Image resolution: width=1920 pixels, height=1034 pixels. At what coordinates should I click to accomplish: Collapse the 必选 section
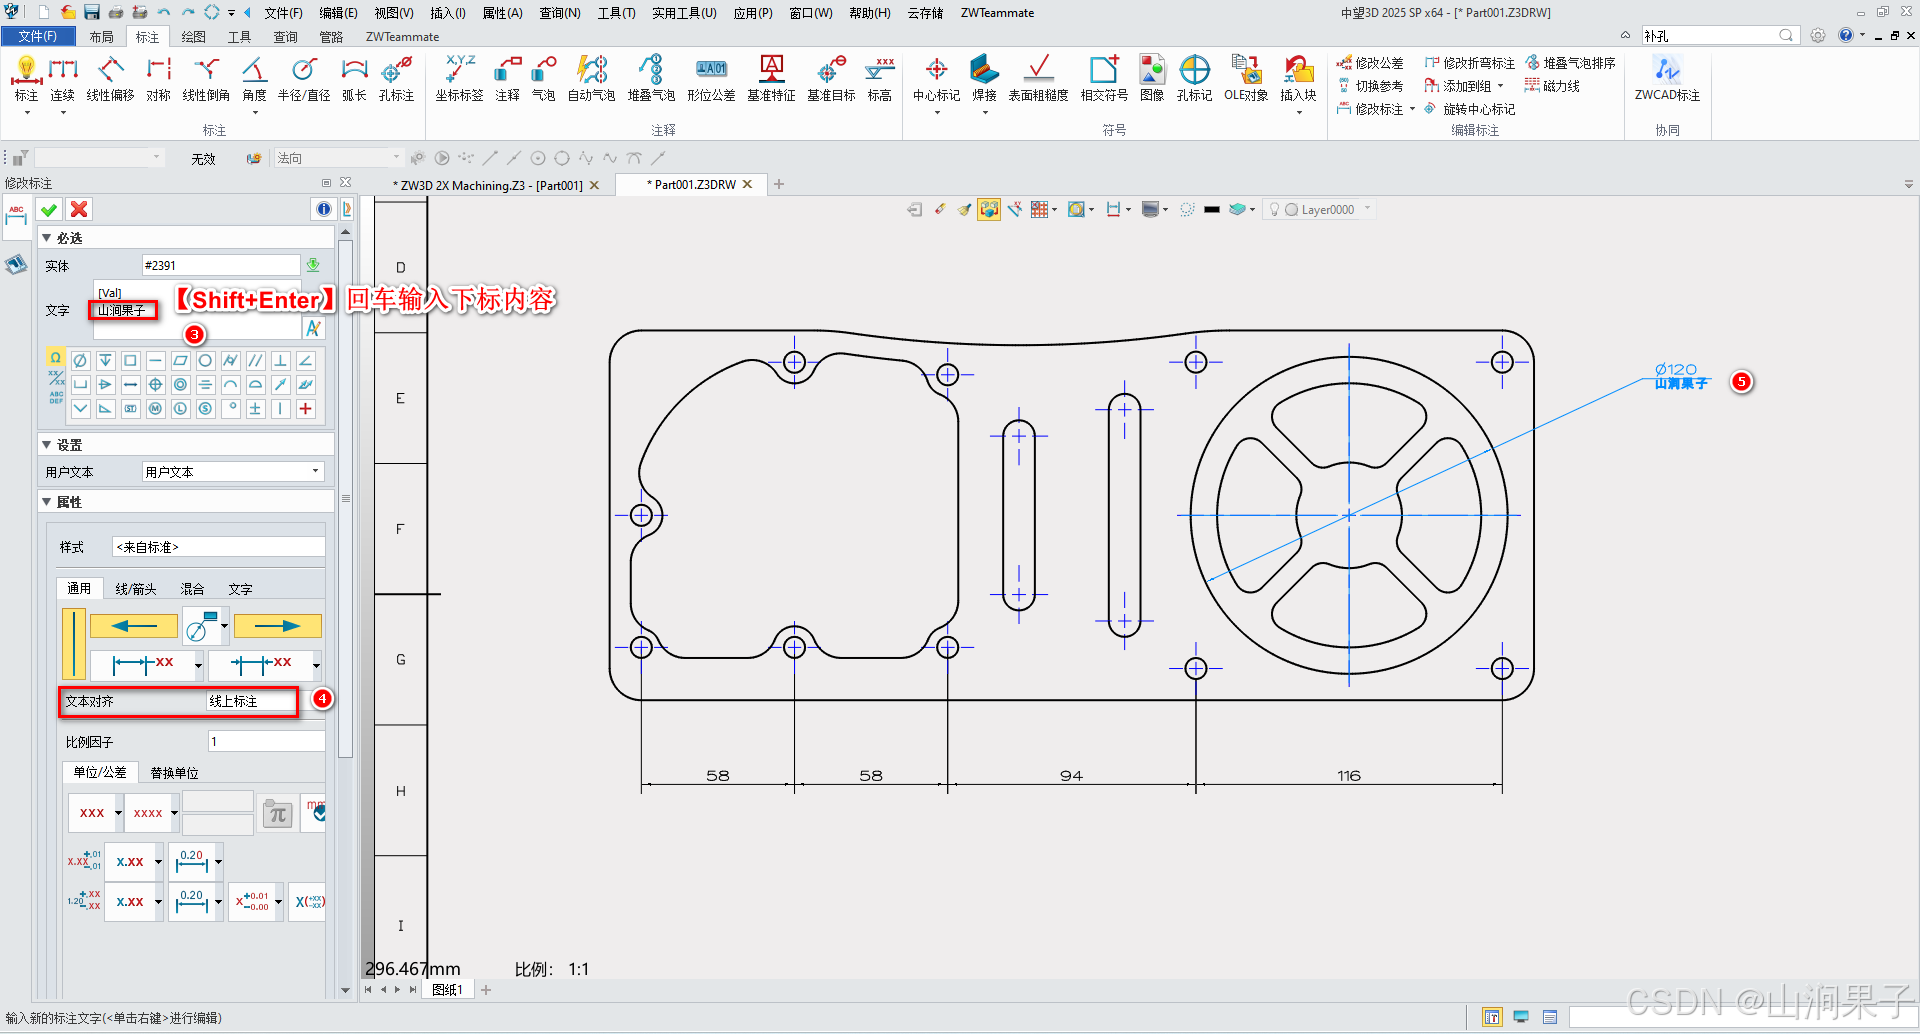(x=46, y=238)
